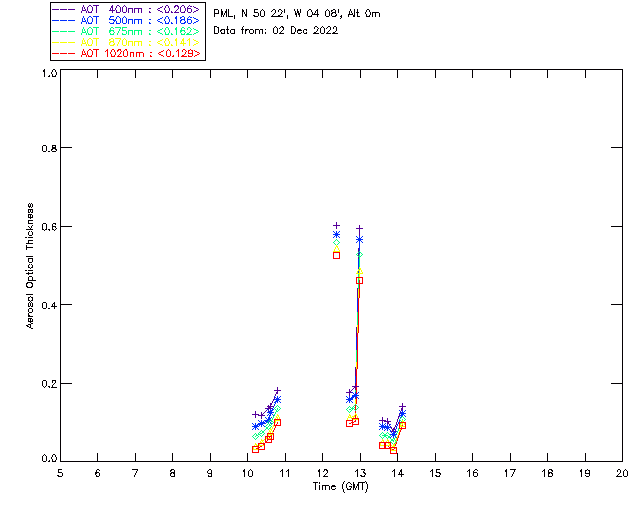Image resolution: width=640 pixels, height=512 pixels.
Task: Click the Time (GMT) axis label
Action: point(340,487)
